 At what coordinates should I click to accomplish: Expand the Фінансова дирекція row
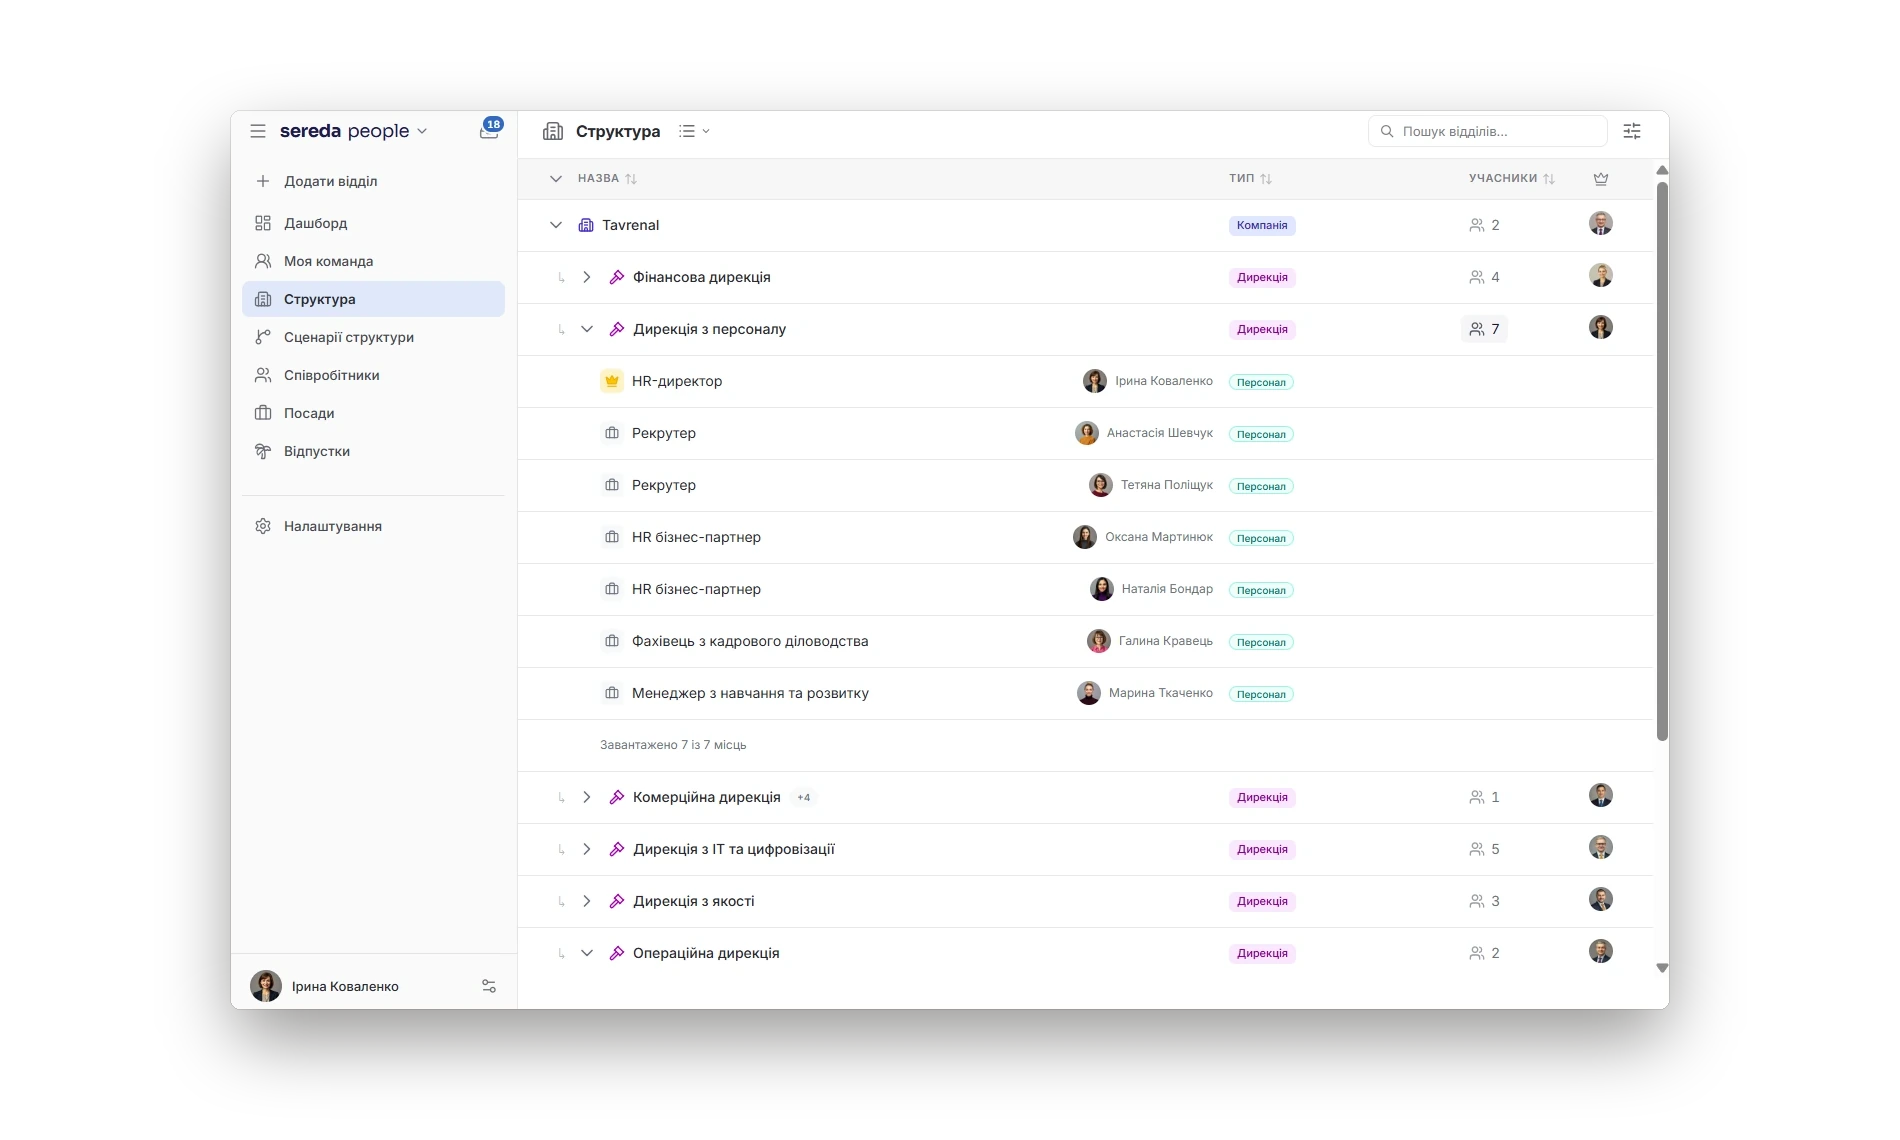pos(587,277)
